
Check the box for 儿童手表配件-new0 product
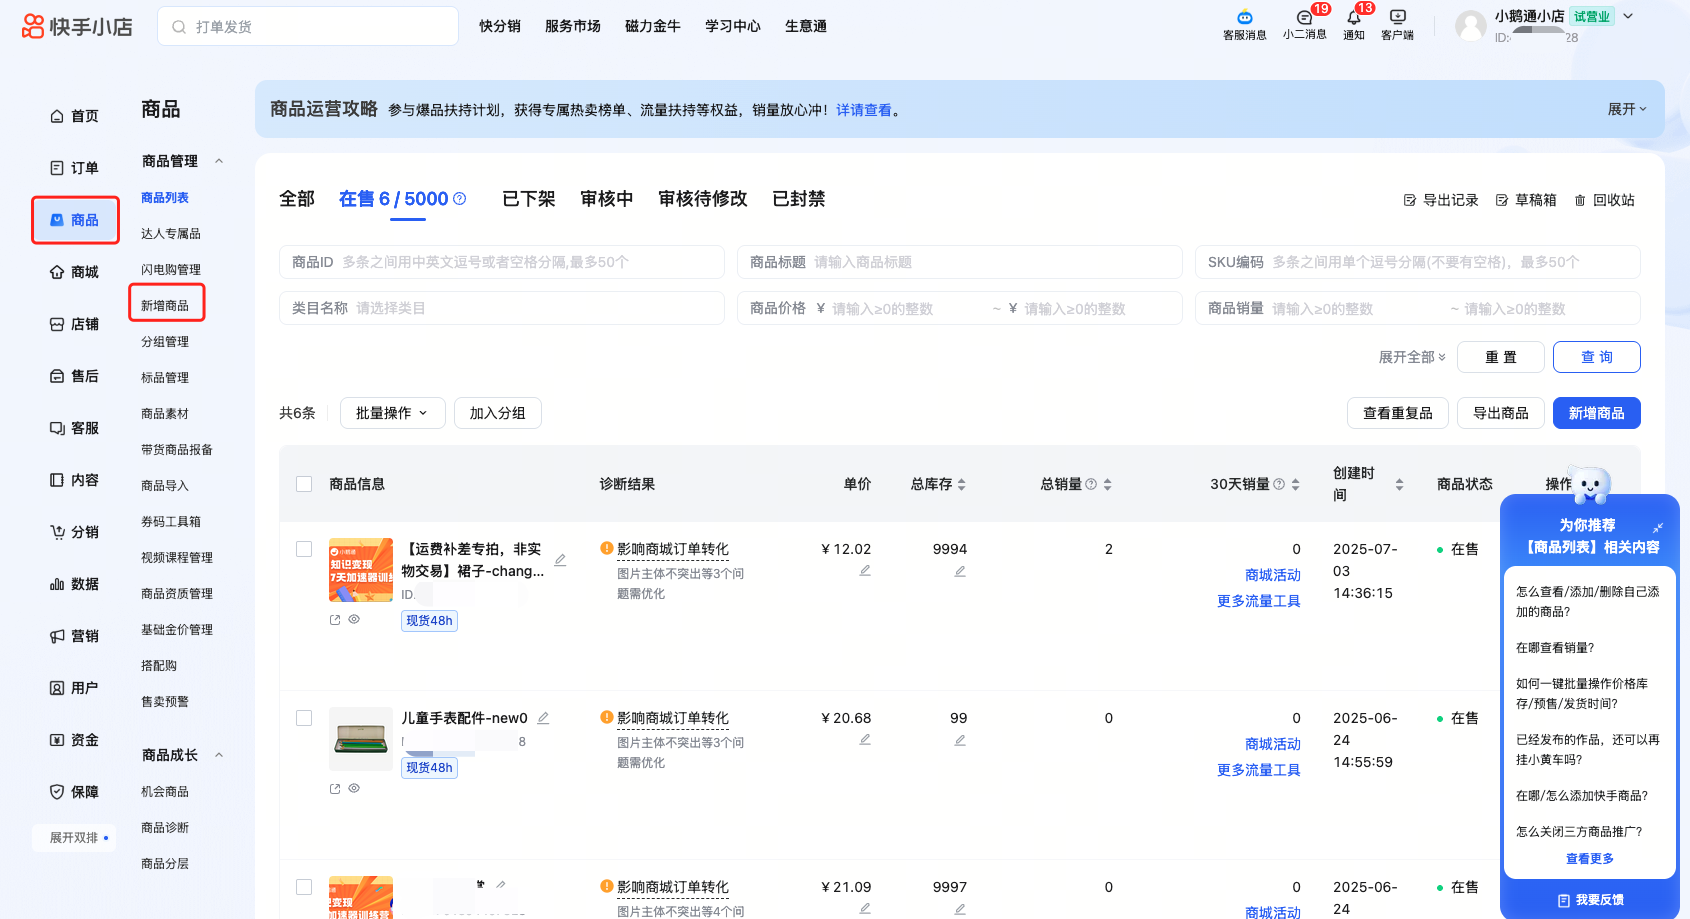(304, 718)
